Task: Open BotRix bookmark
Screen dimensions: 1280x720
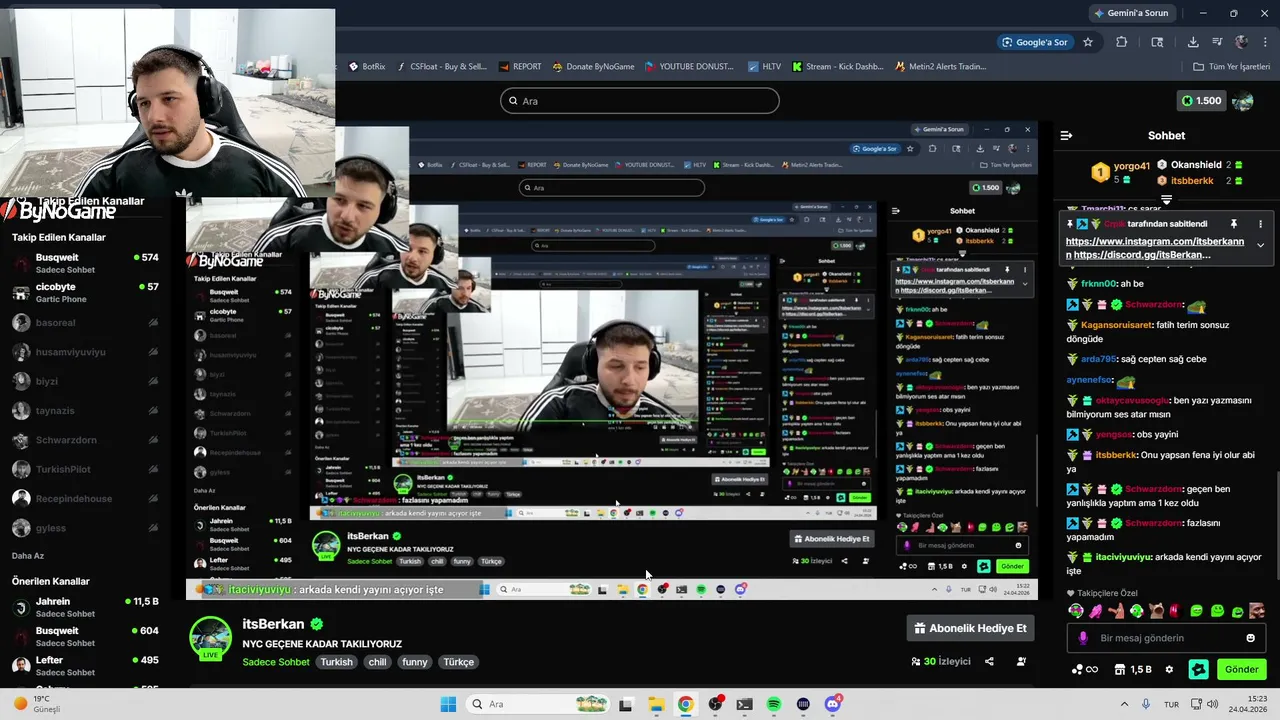Action: tap(366, 67)
